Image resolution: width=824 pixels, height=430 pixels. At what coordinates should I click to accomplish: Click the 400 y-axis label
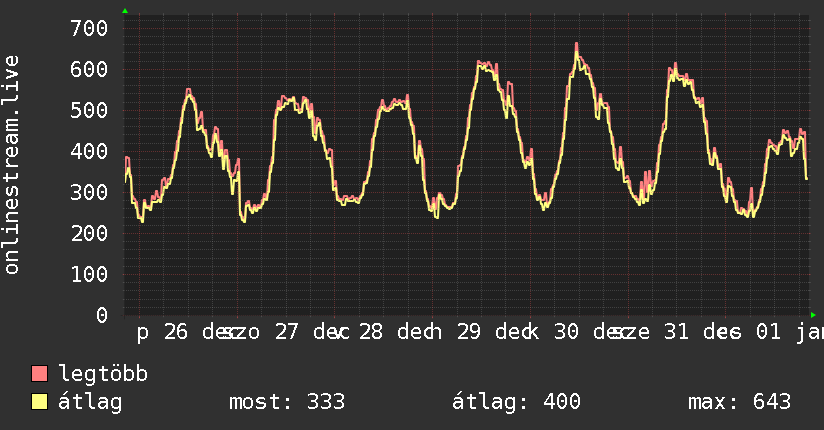tap(89, 151)
